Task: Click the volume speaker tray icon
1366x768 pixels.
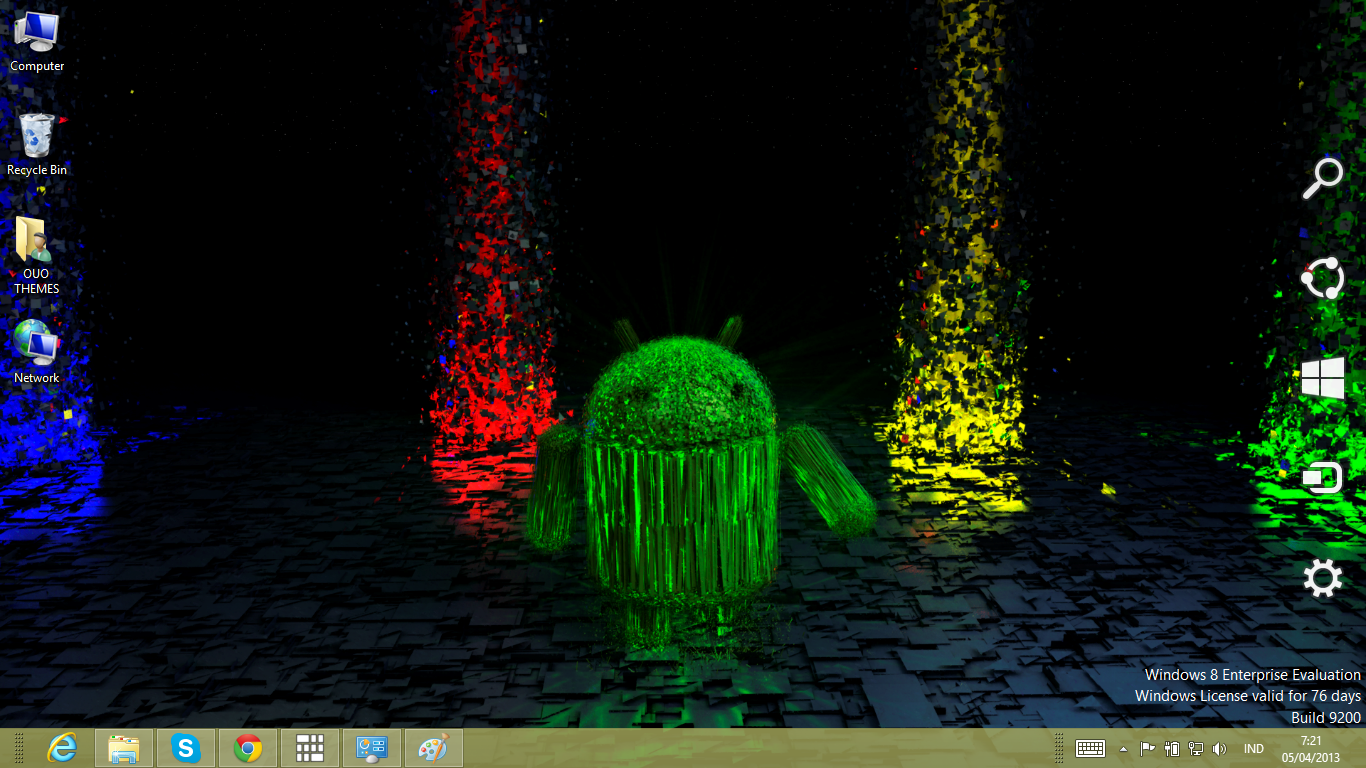Action: click(x=1219, y=748)
